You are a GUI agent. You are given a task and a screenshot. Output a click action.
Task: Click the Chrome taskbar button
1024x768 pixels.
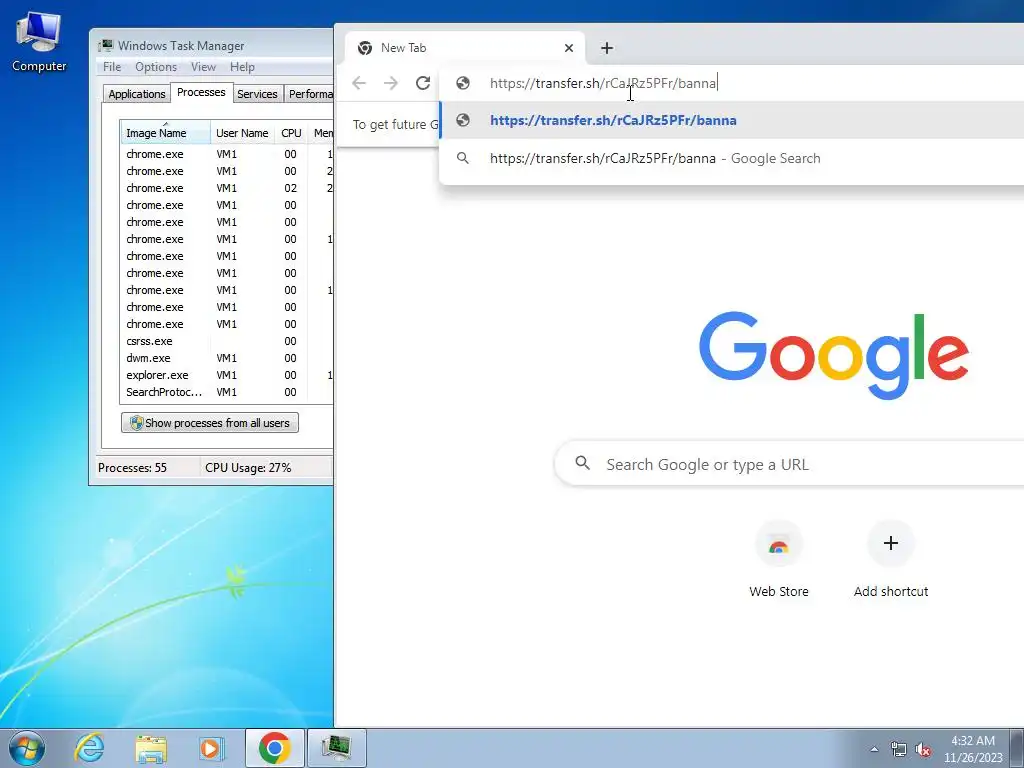tap(274, 748)
